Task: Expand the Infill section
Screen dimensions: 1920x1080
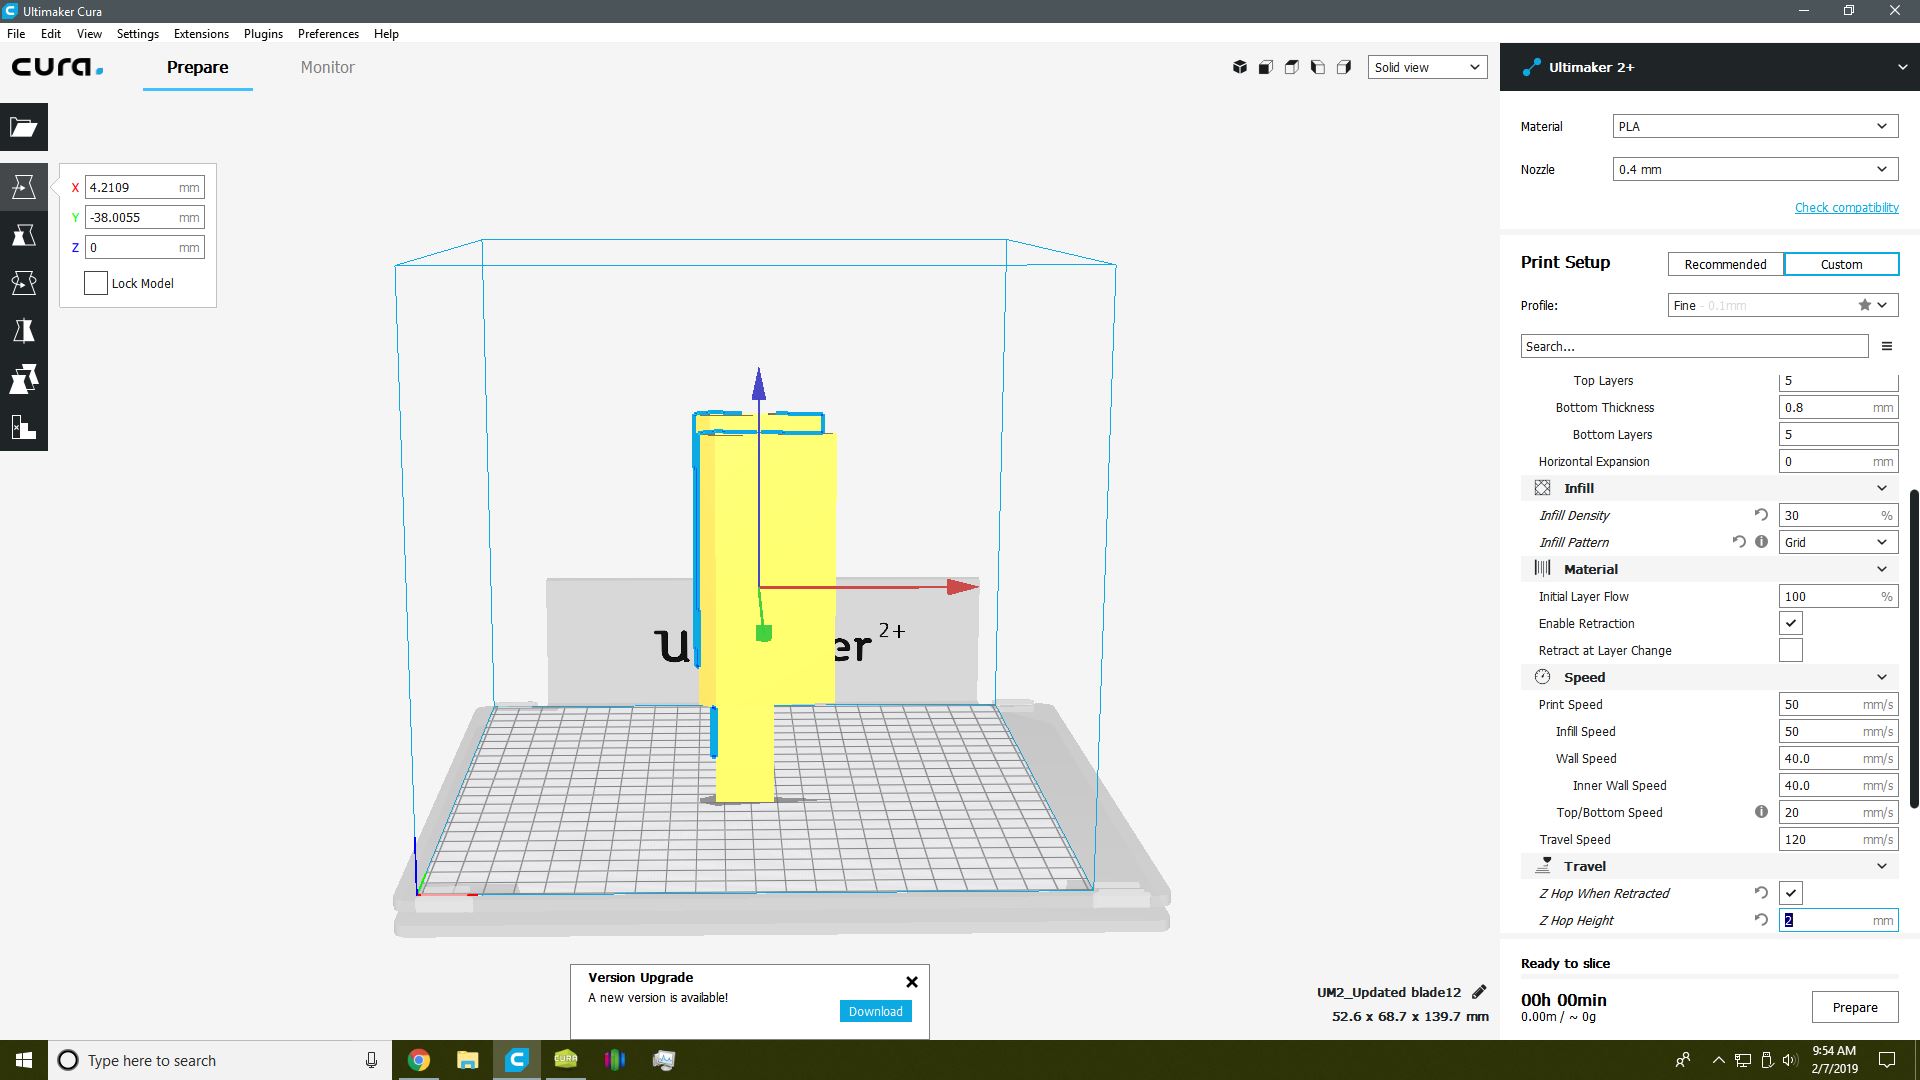Action: click(x=1882, y=488)
